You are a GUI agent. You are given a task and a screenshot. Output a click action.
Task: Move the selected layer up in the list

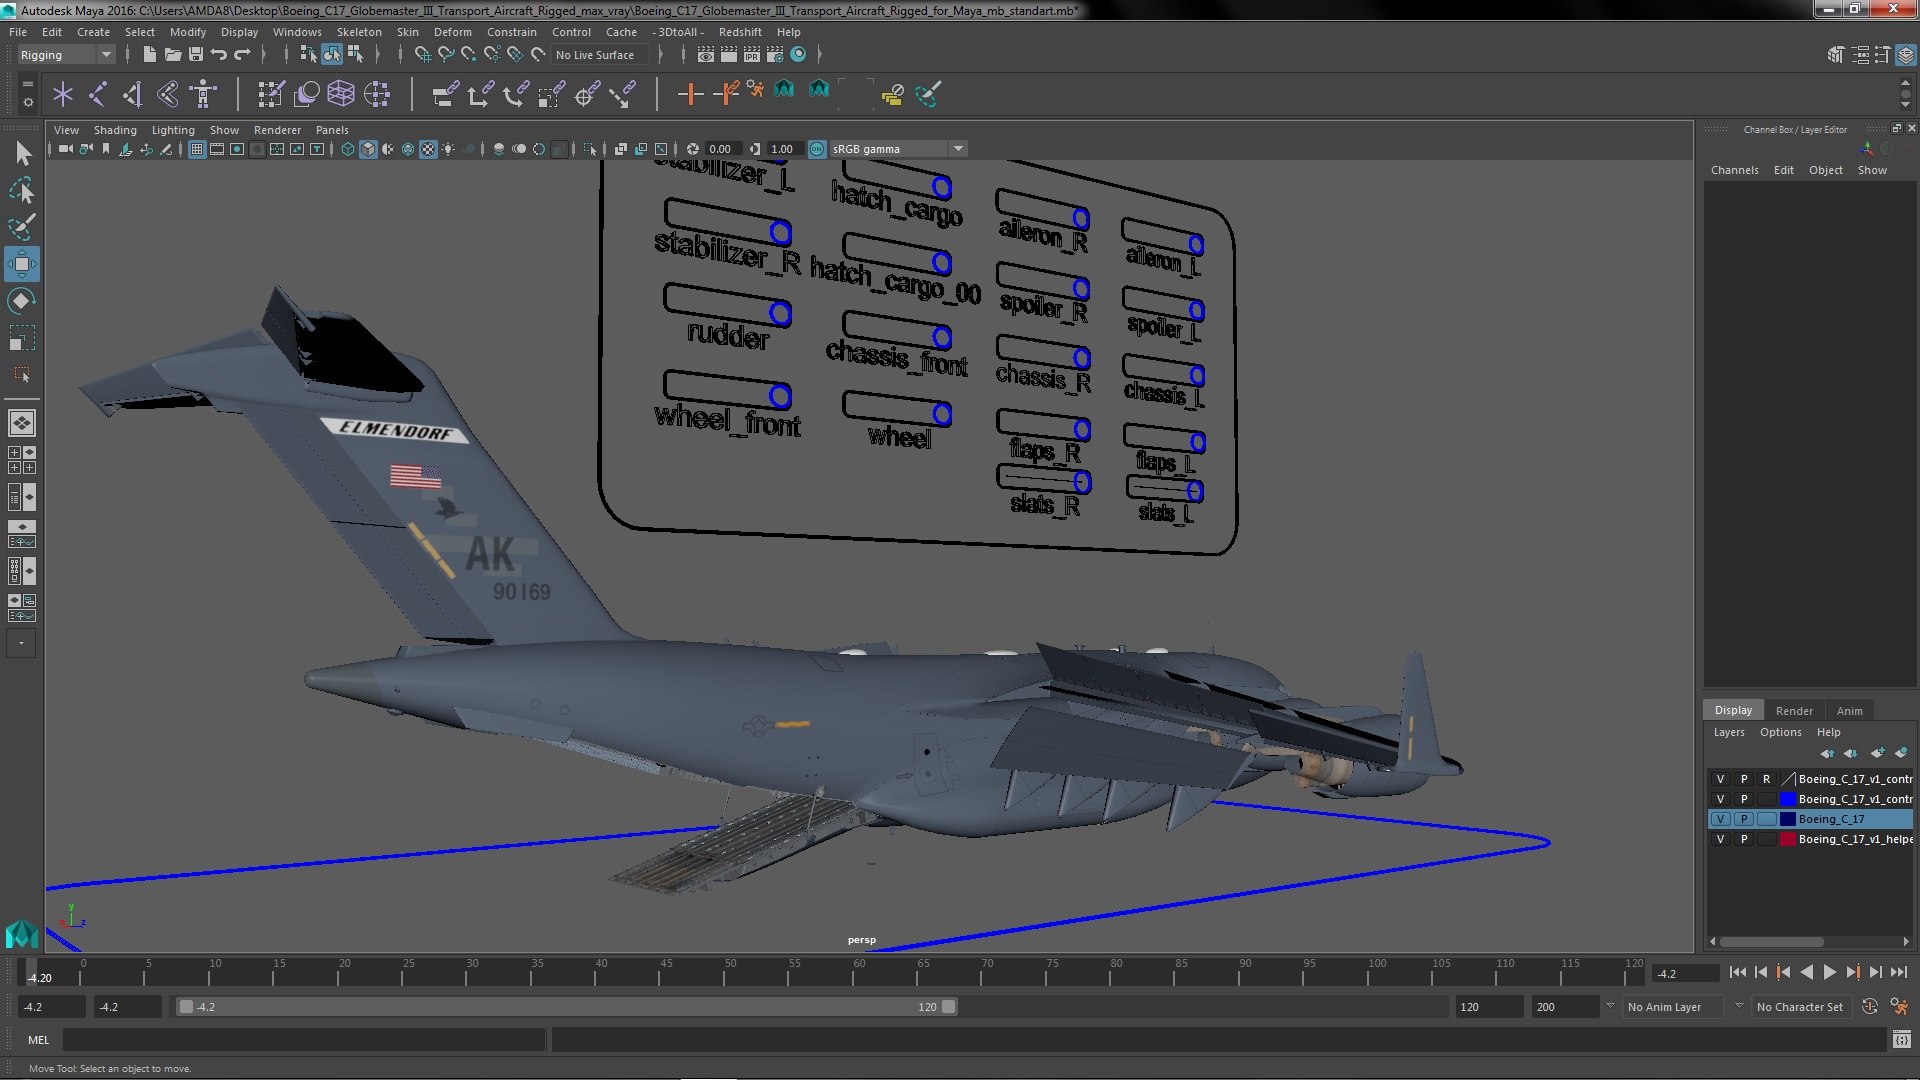point(1827,753)
